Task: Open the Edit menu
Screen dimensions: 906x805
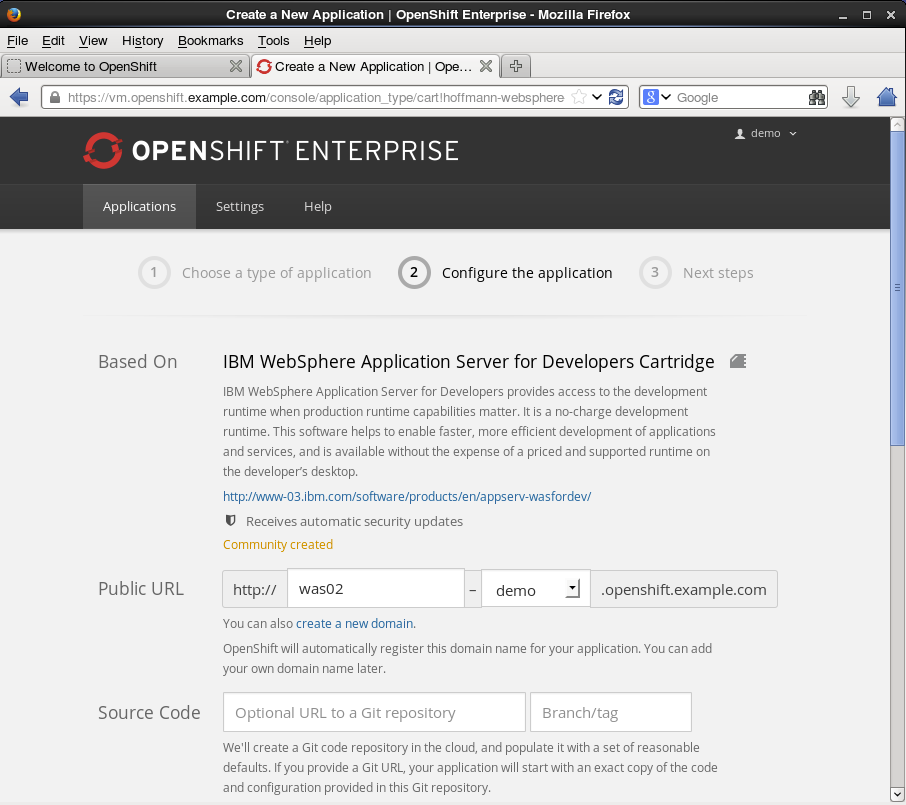Action: [x=53, y=40]
